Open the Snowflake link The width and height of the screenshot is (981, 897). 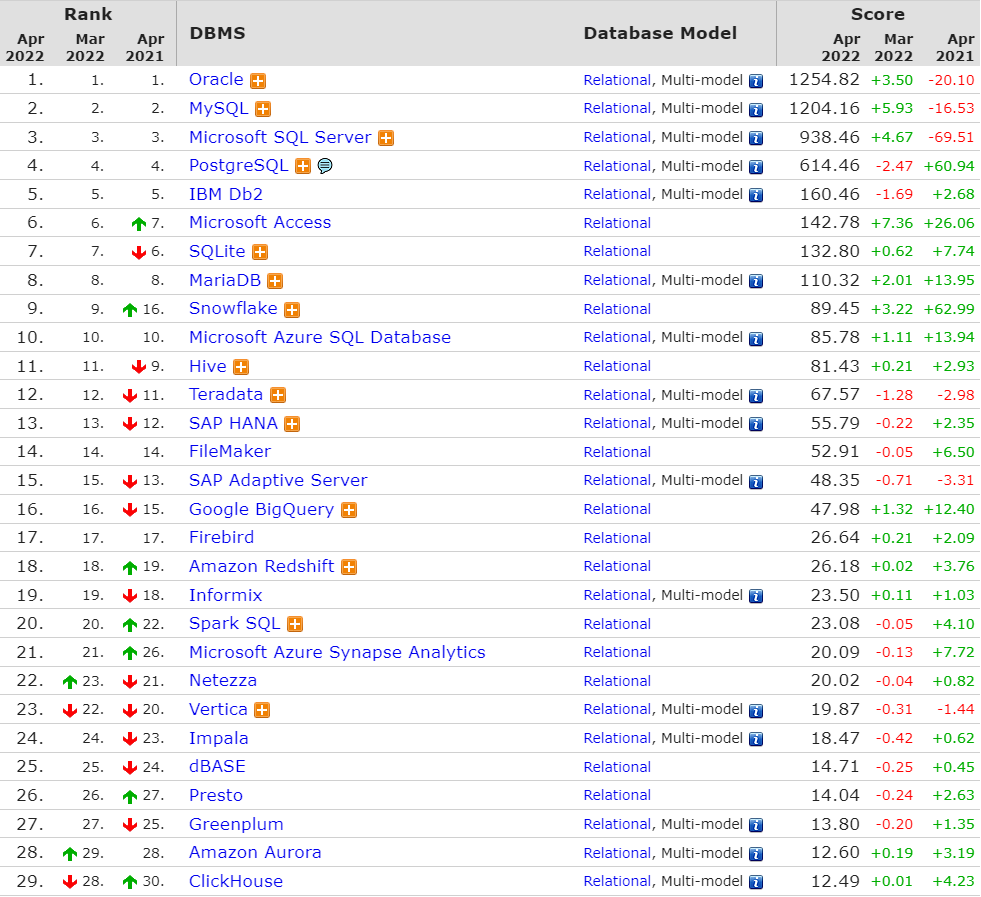point(233,308)
